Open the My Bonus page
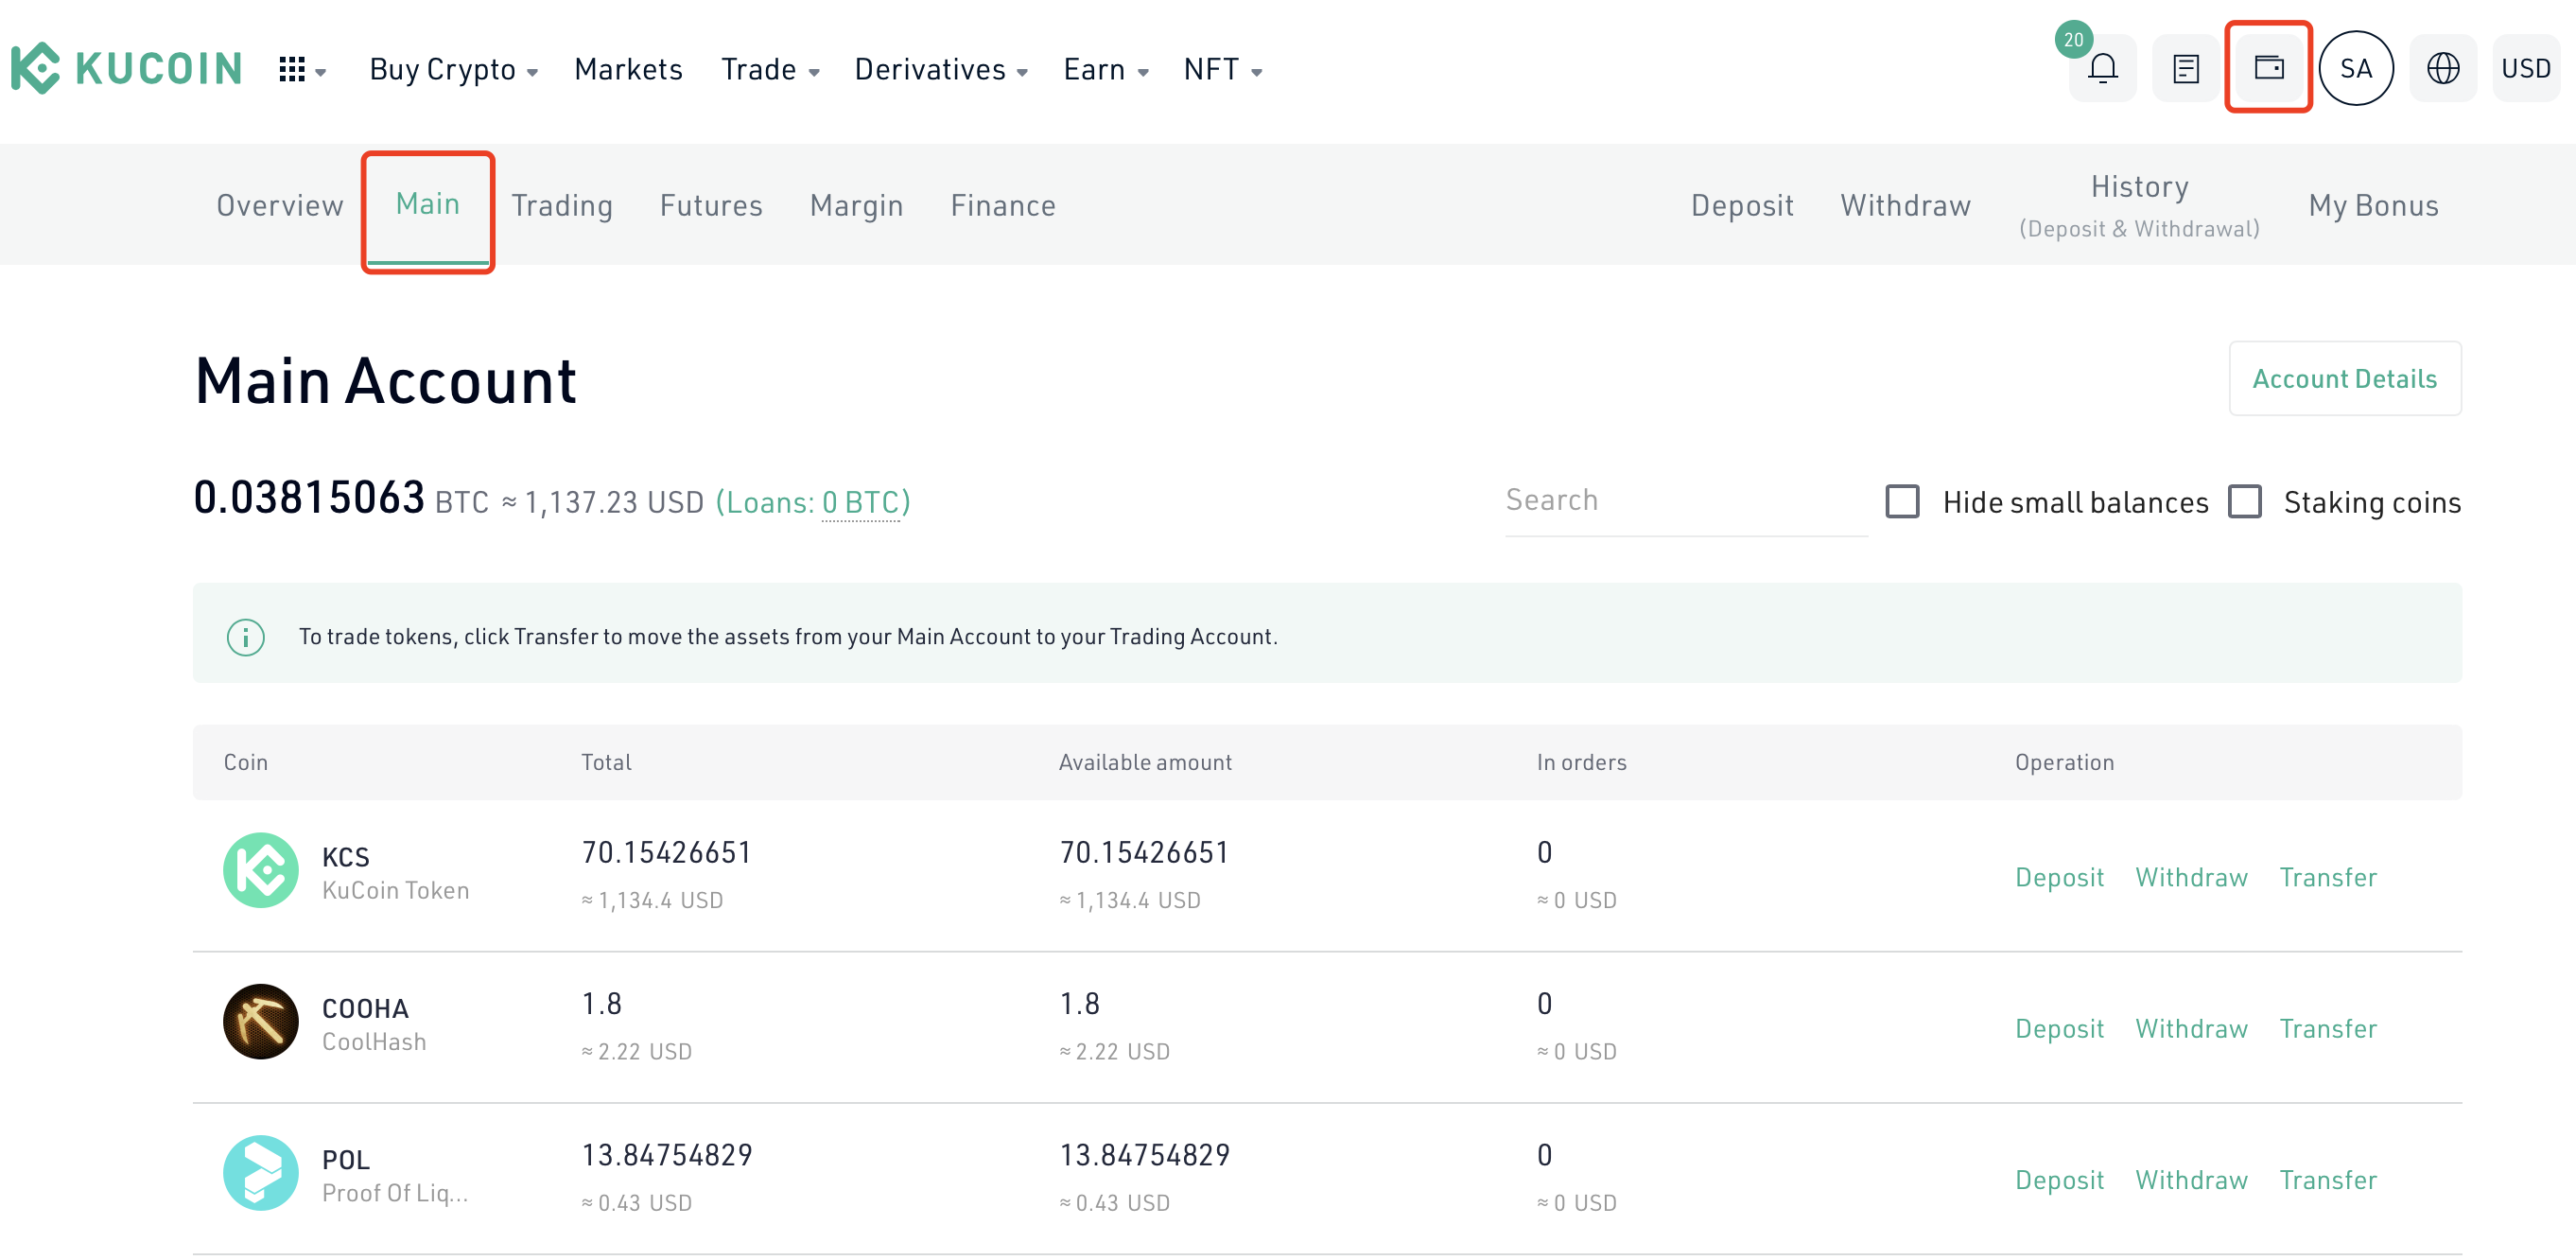 (2374, 205)
